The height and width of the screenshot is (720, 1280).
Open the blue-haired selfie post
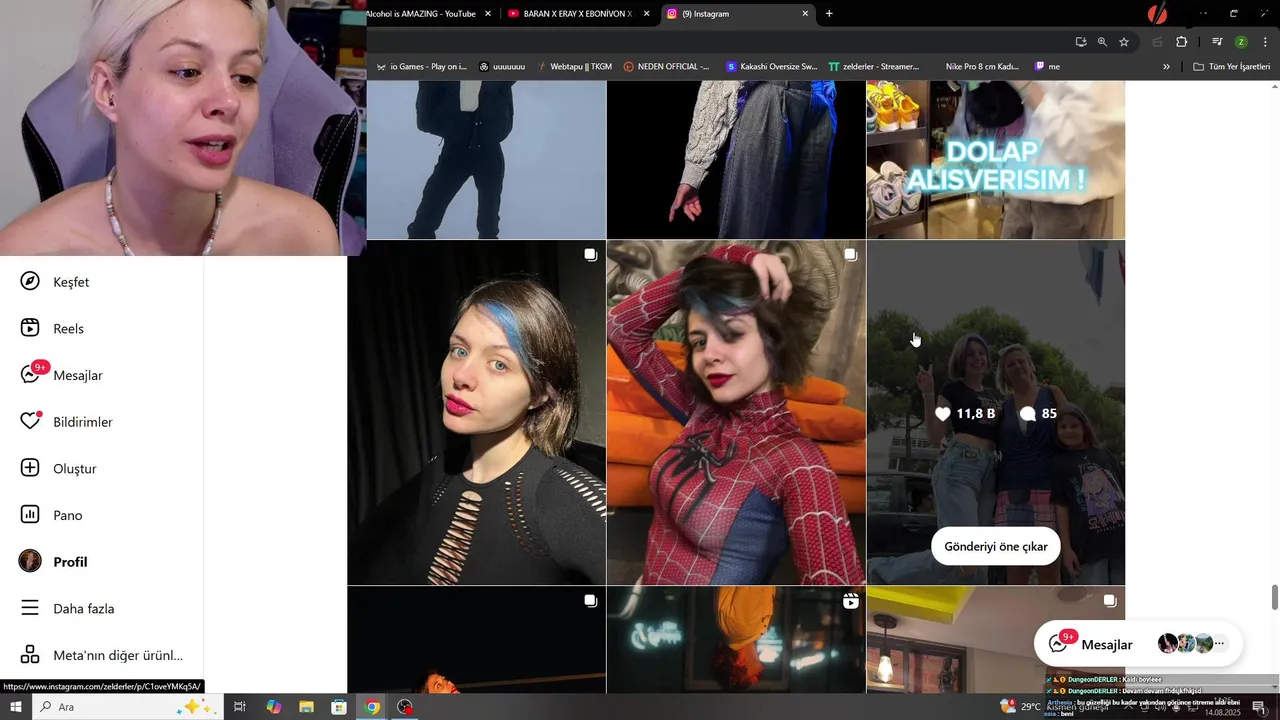[x=476, y=412]
